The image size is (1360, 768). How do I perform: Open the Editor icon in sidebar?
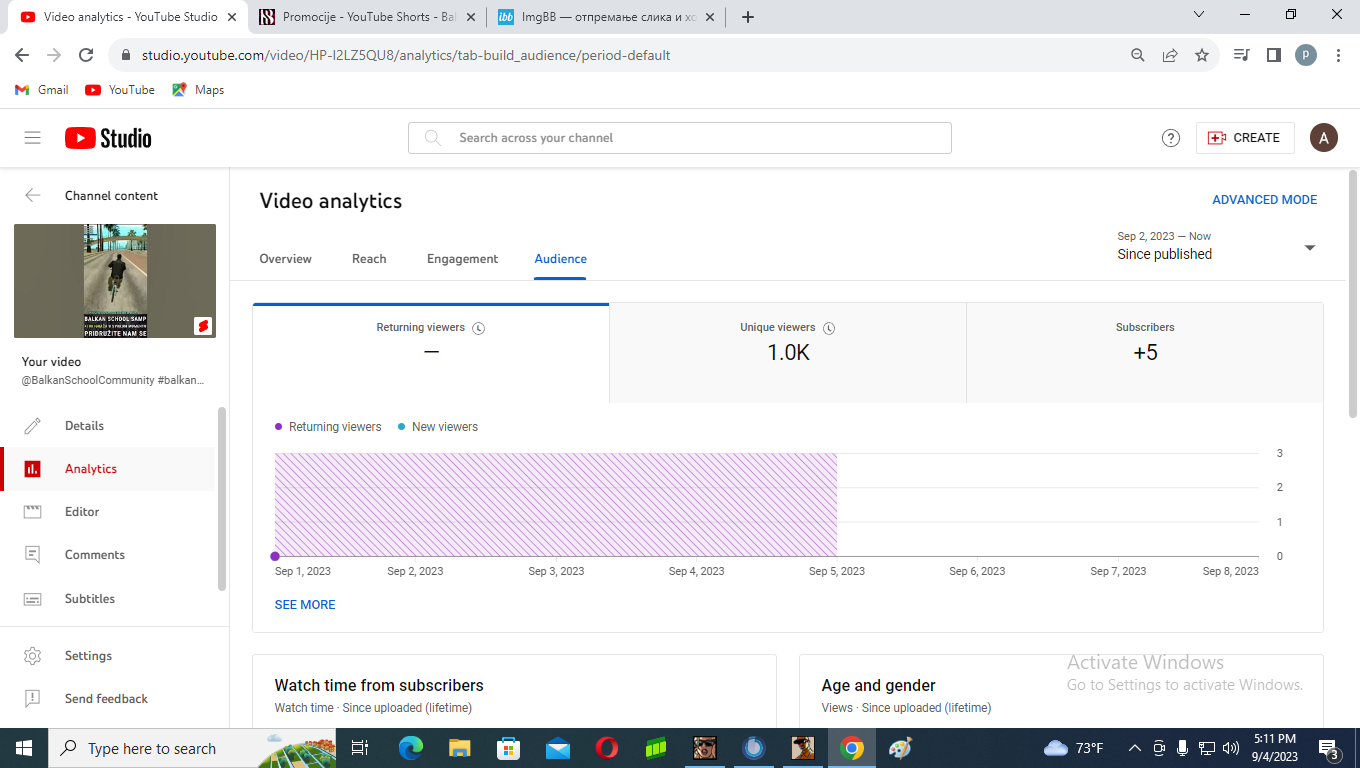point(33,512)
